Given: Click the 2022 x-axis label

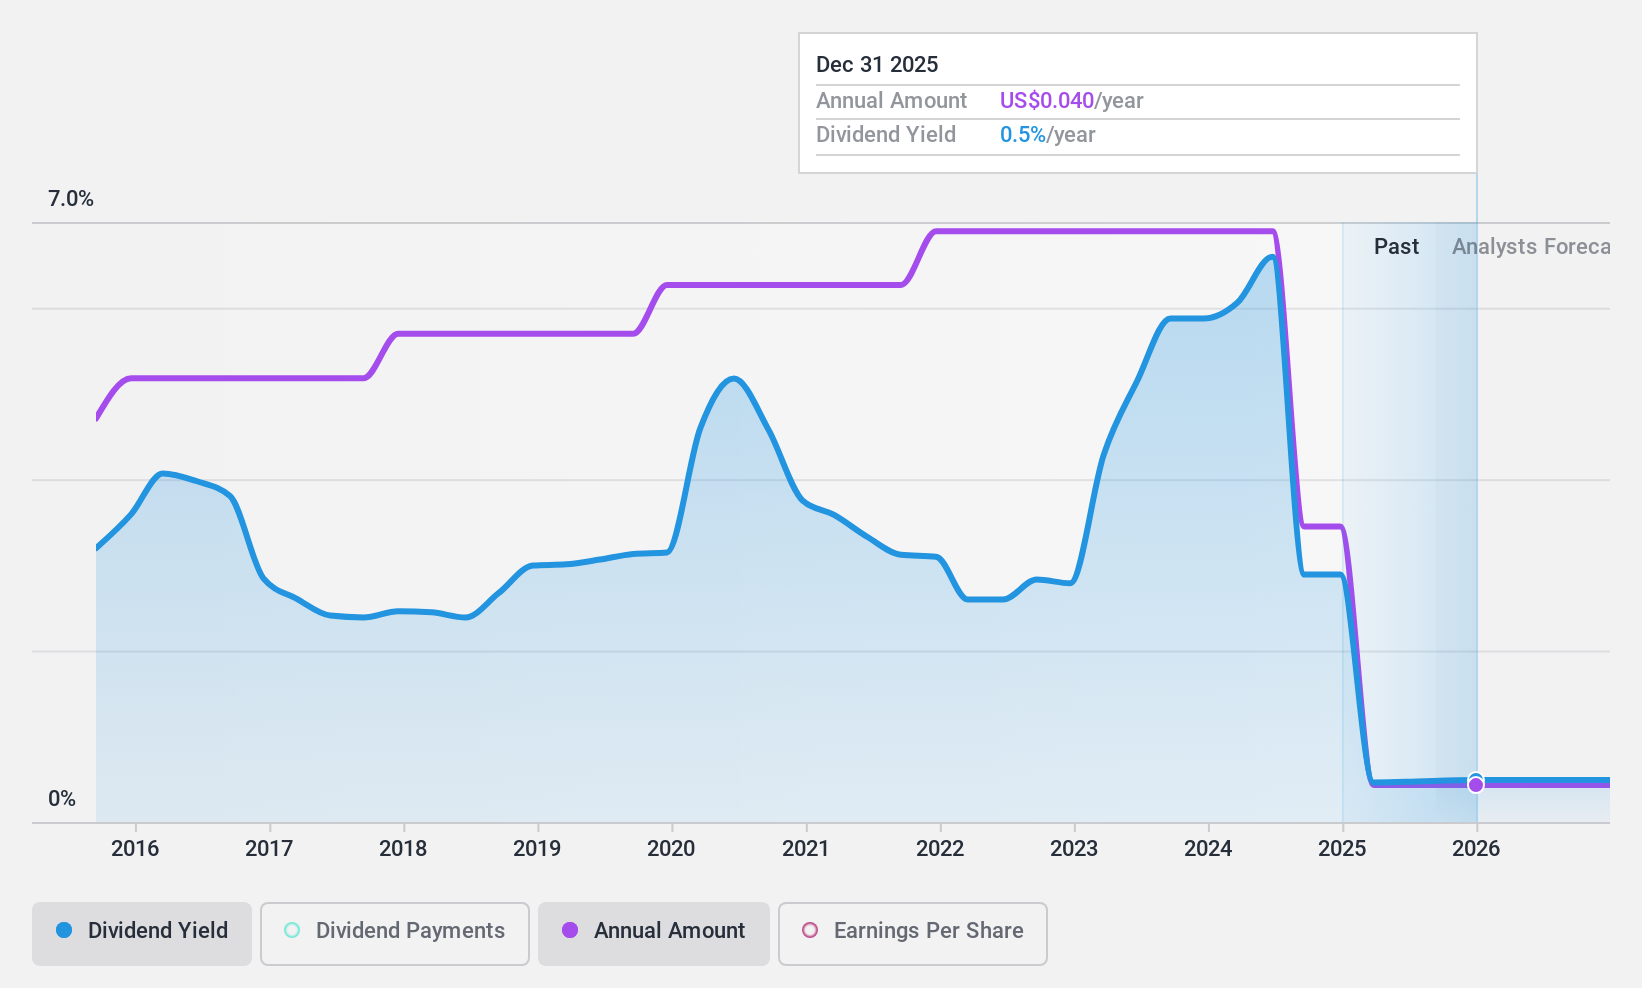Looking at the screenshot, I should [x=940, y=848].
